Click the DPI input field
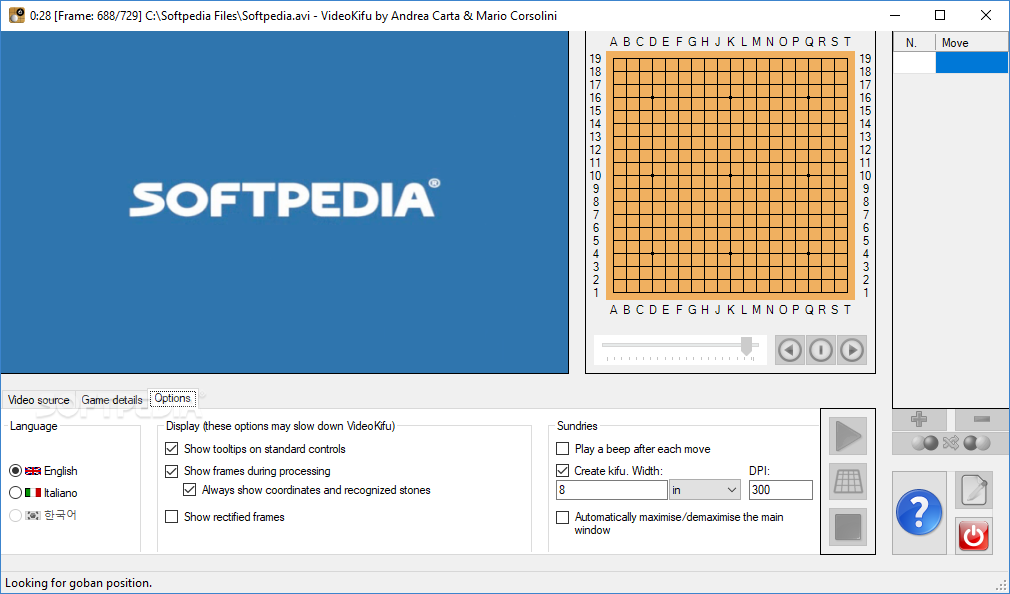Screen dimensions: 1010x594 point(781,490)
